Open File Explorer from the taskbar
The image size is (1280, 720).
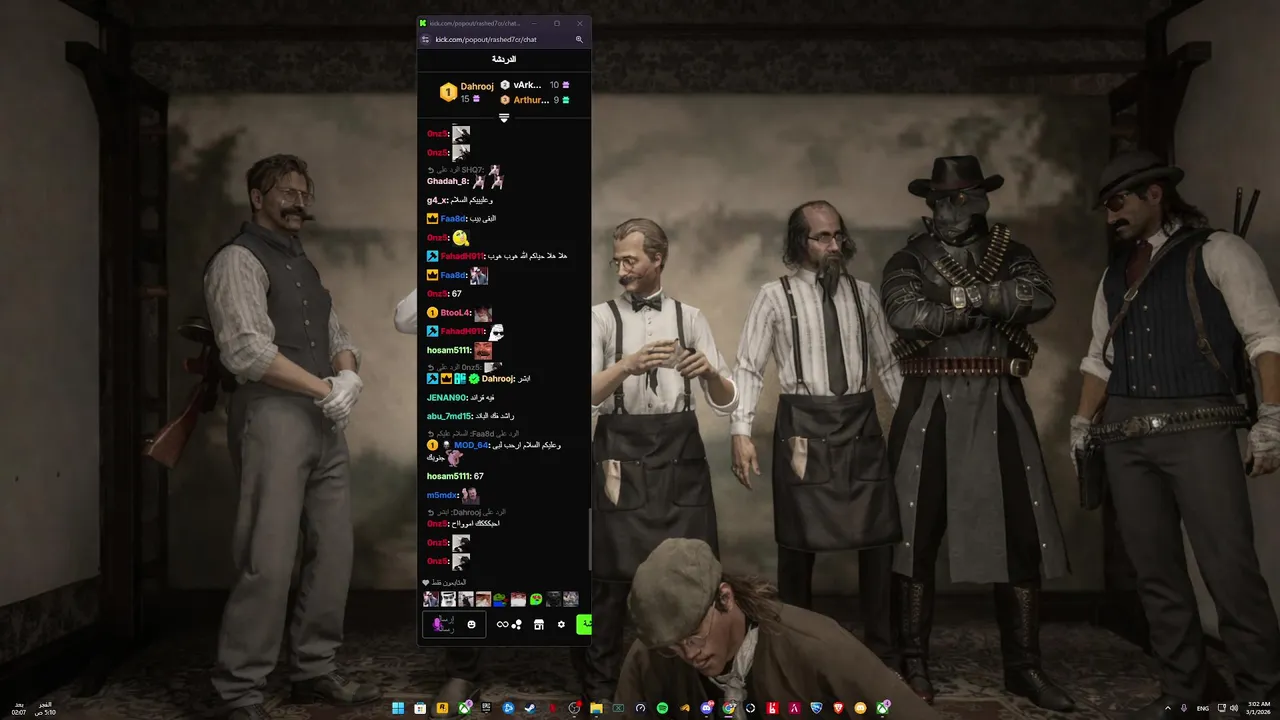tap(596, 708)
